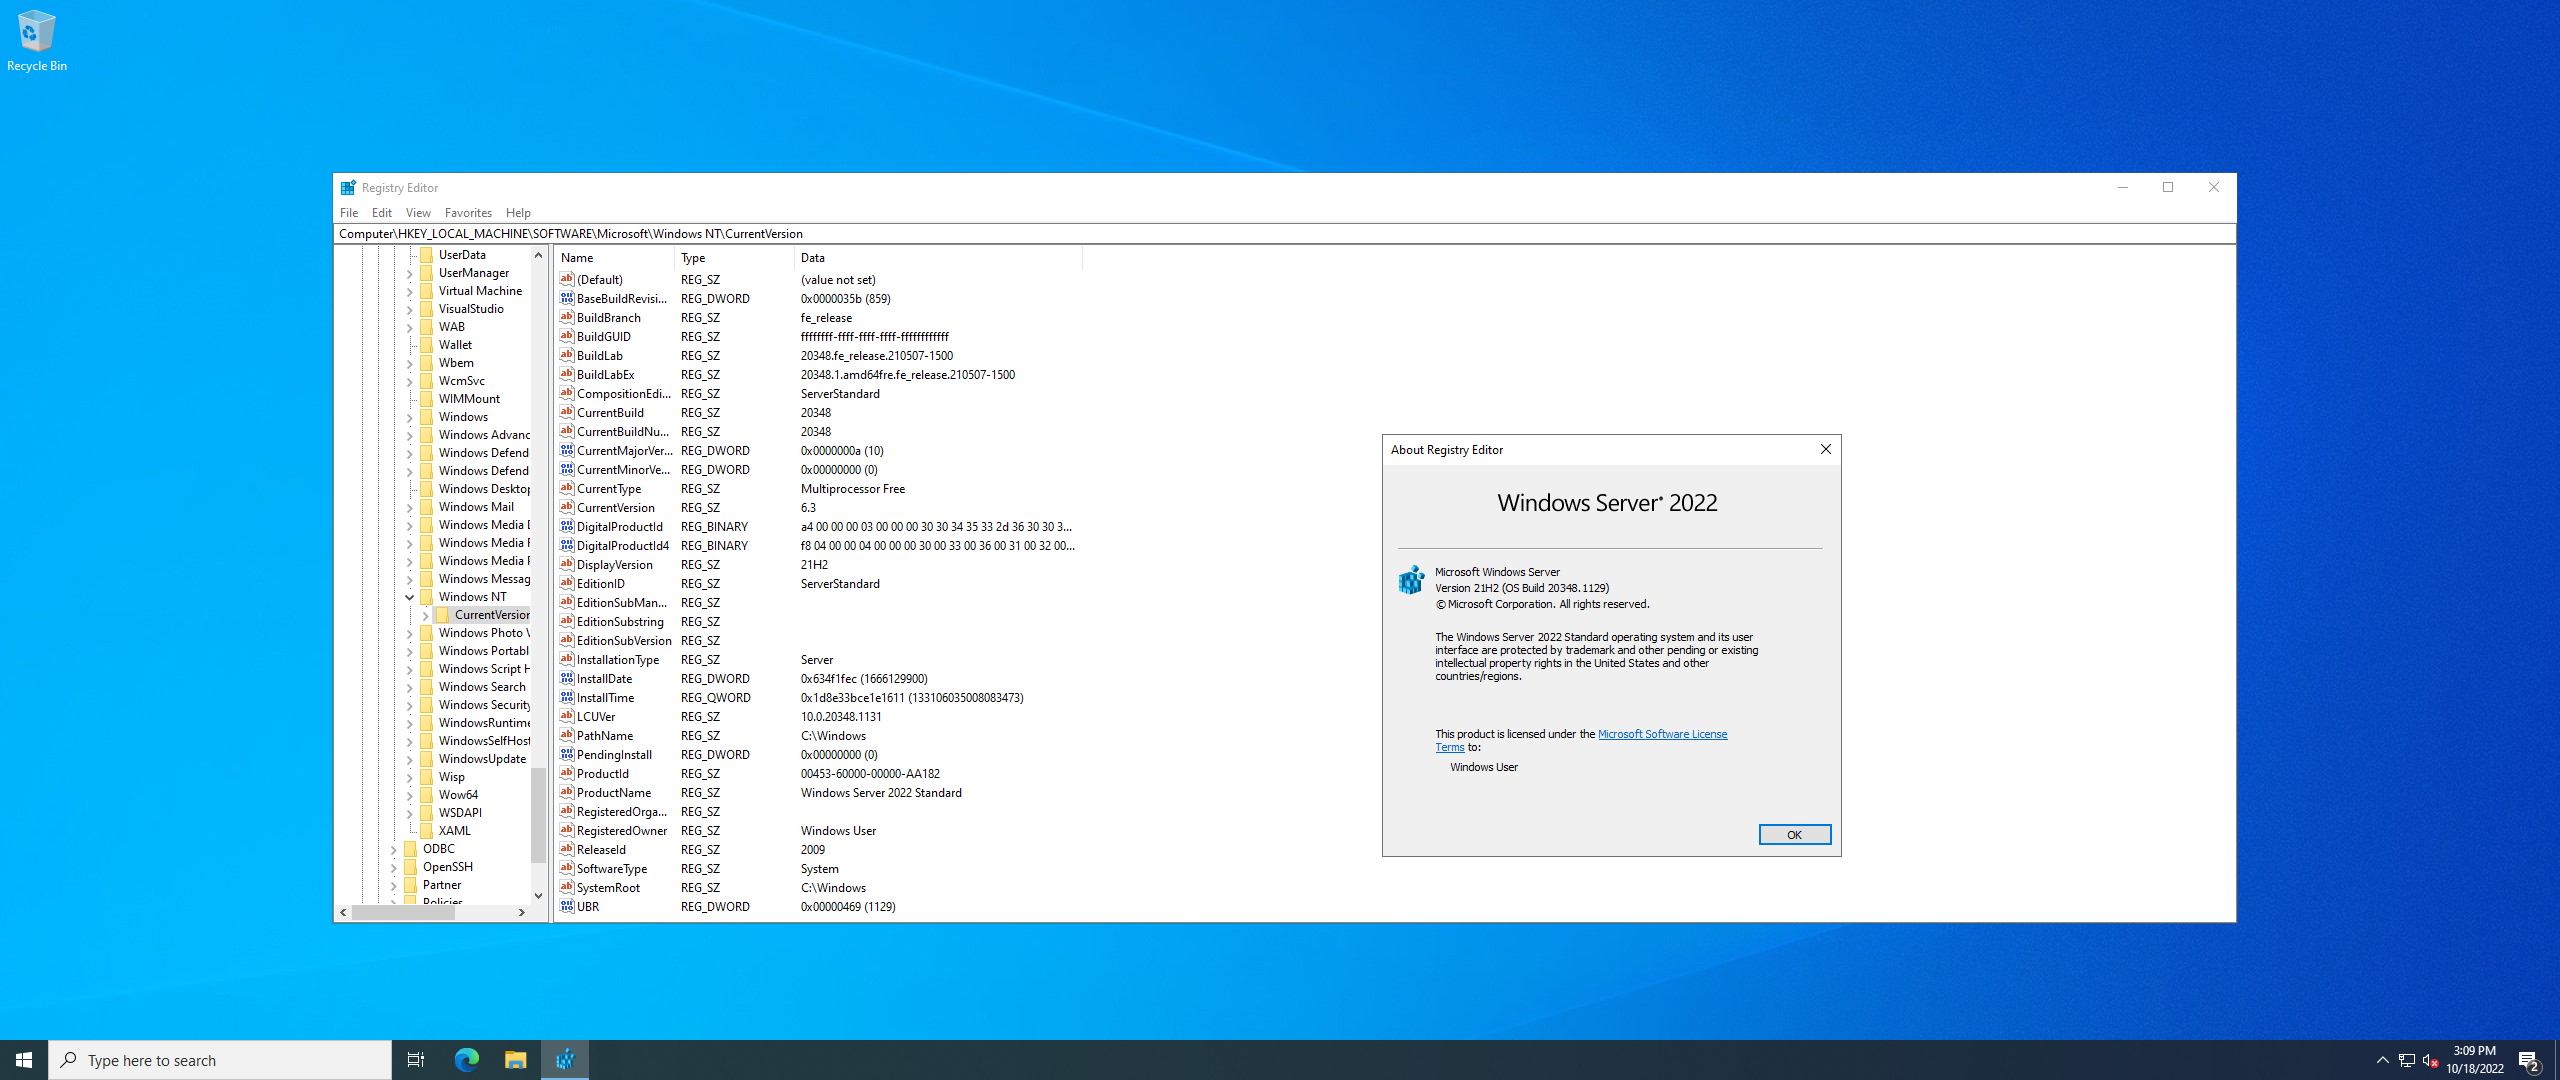
Task: Open the Edit menu
Action: 382,212
